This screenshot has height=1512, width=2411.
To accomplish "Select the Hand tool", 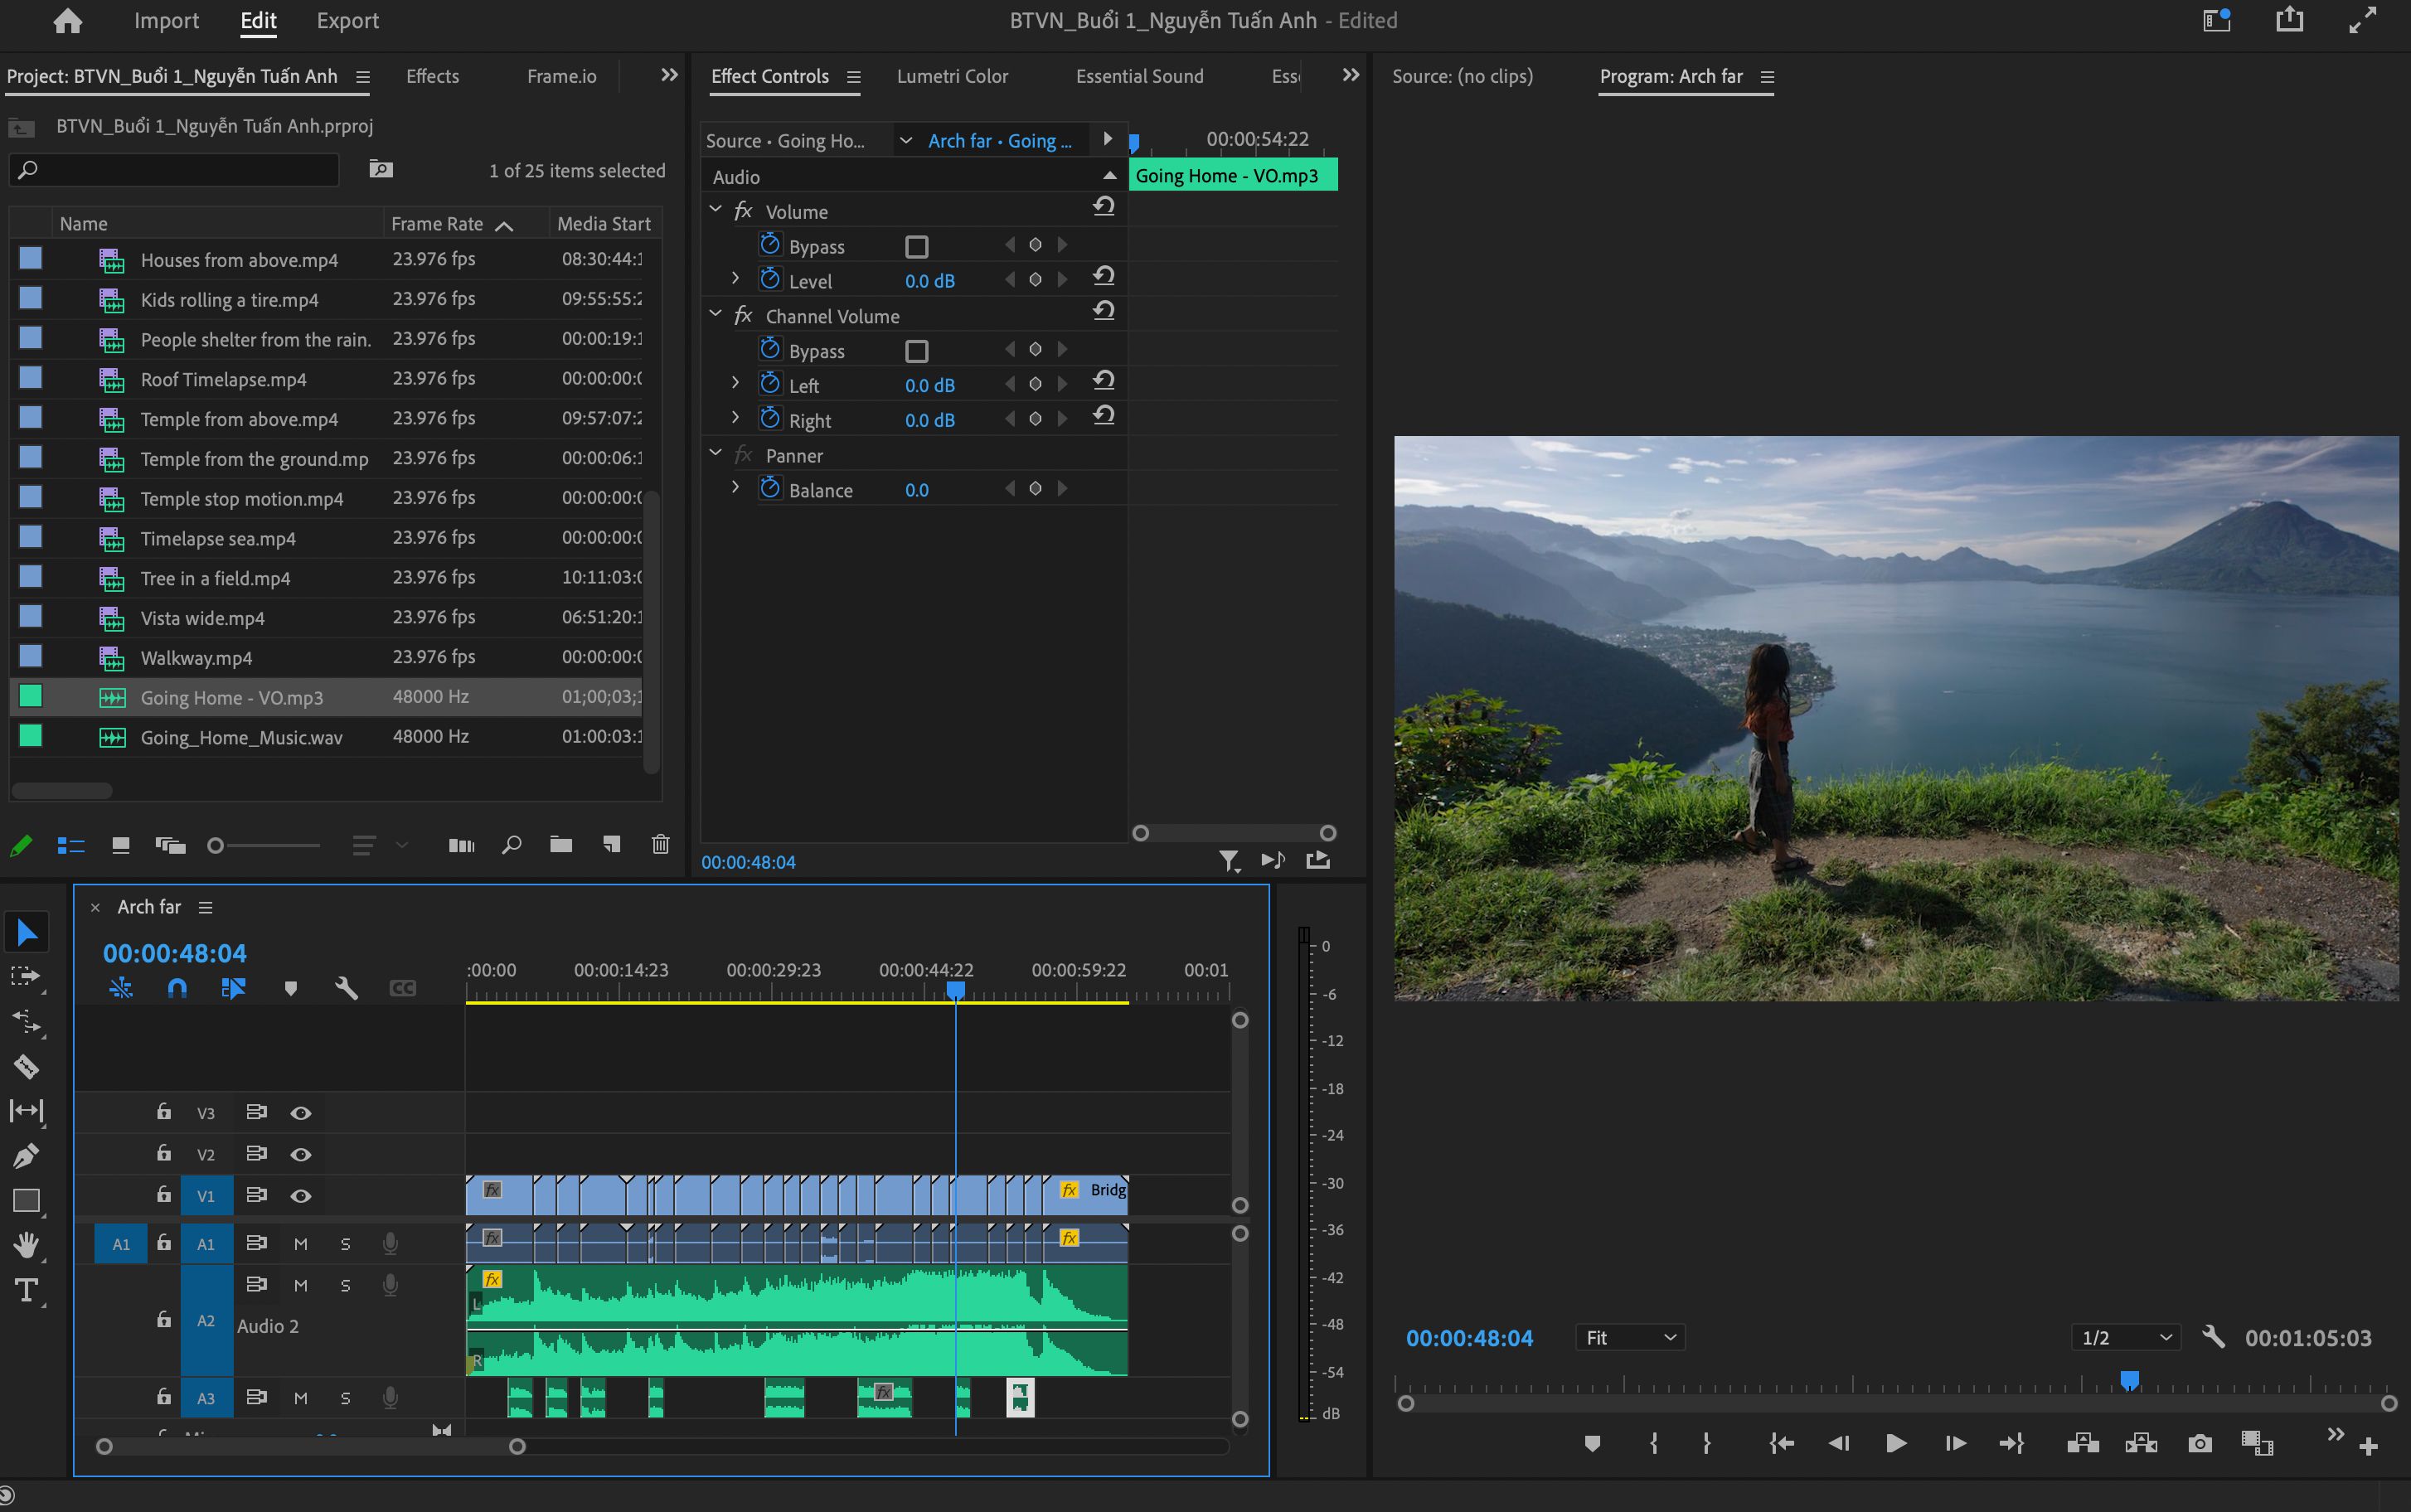I will 26,1245.
